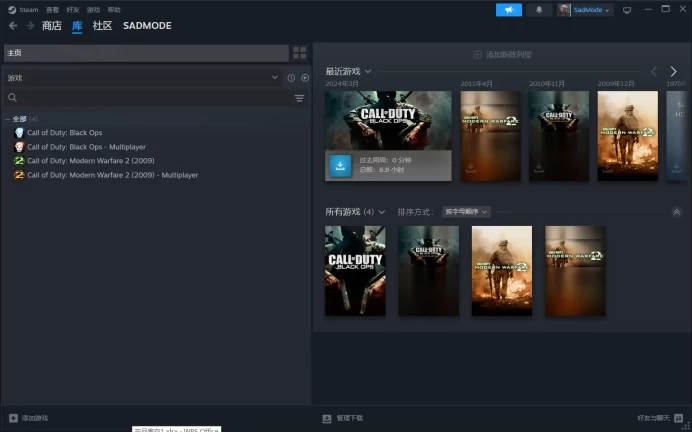Expand the 游戏 filter dropdown
This screenshot has width=692, height=432.
pyautogui.click(x=143, y=78)
